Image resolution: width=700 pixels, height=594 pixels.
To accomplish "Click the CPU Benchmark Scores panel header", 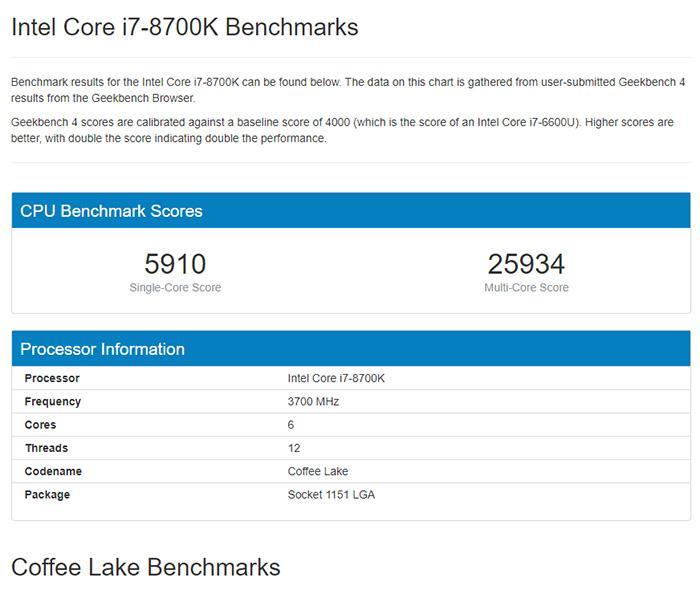I will [111, 211].
